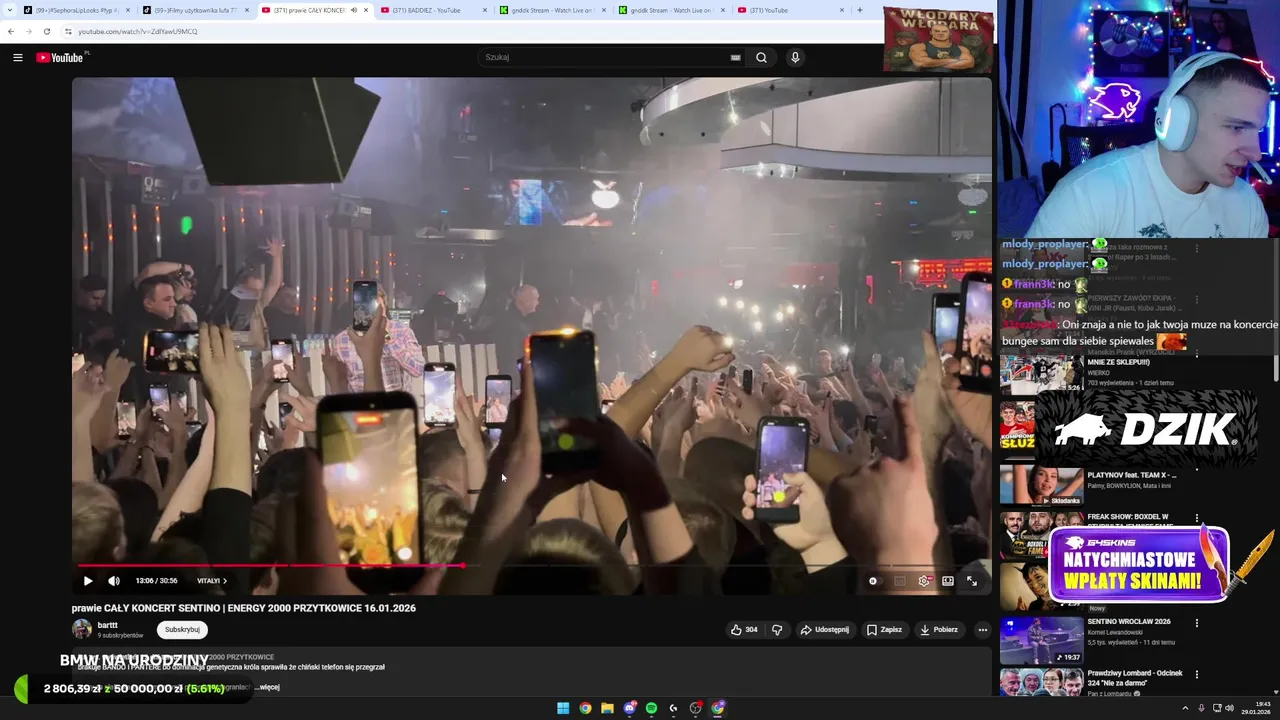Play the paused video
1280x720 pixels.
click(x=88, y=581)
